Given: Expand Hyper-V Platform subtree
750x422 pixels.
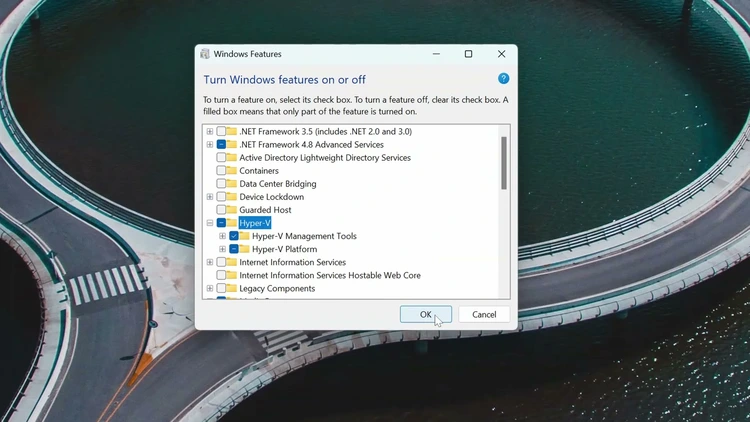Looking at the screenshot, I should pyautogui.click(x=222, y=249).
